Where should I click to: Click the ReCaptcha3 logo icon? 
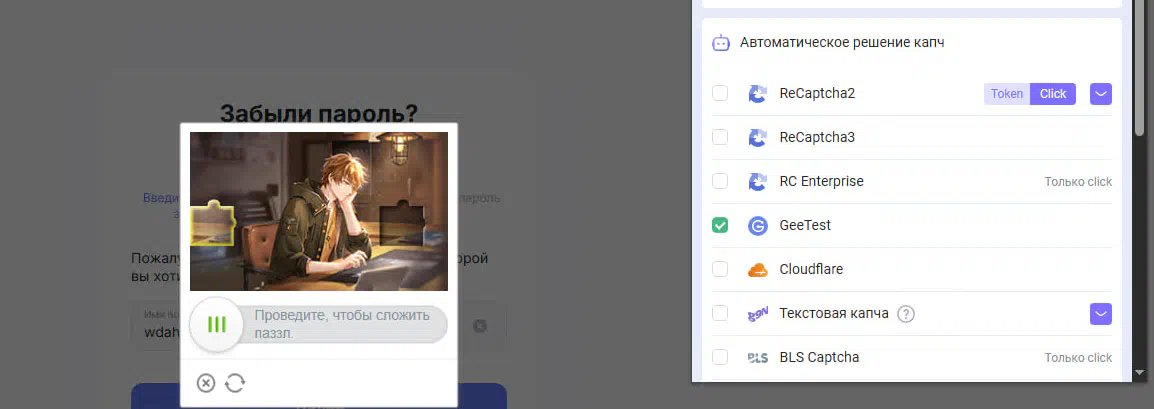[x=757, y=138]
